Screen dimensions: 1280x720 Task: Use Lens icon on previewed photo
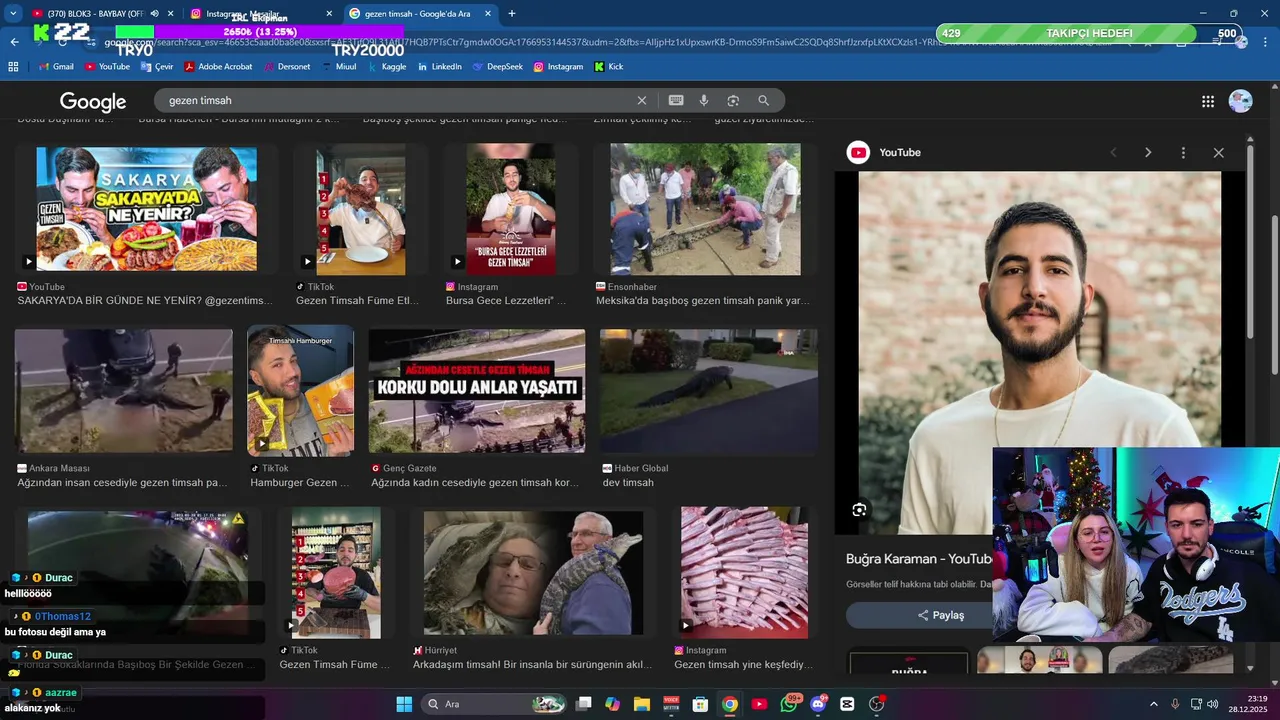859,510
